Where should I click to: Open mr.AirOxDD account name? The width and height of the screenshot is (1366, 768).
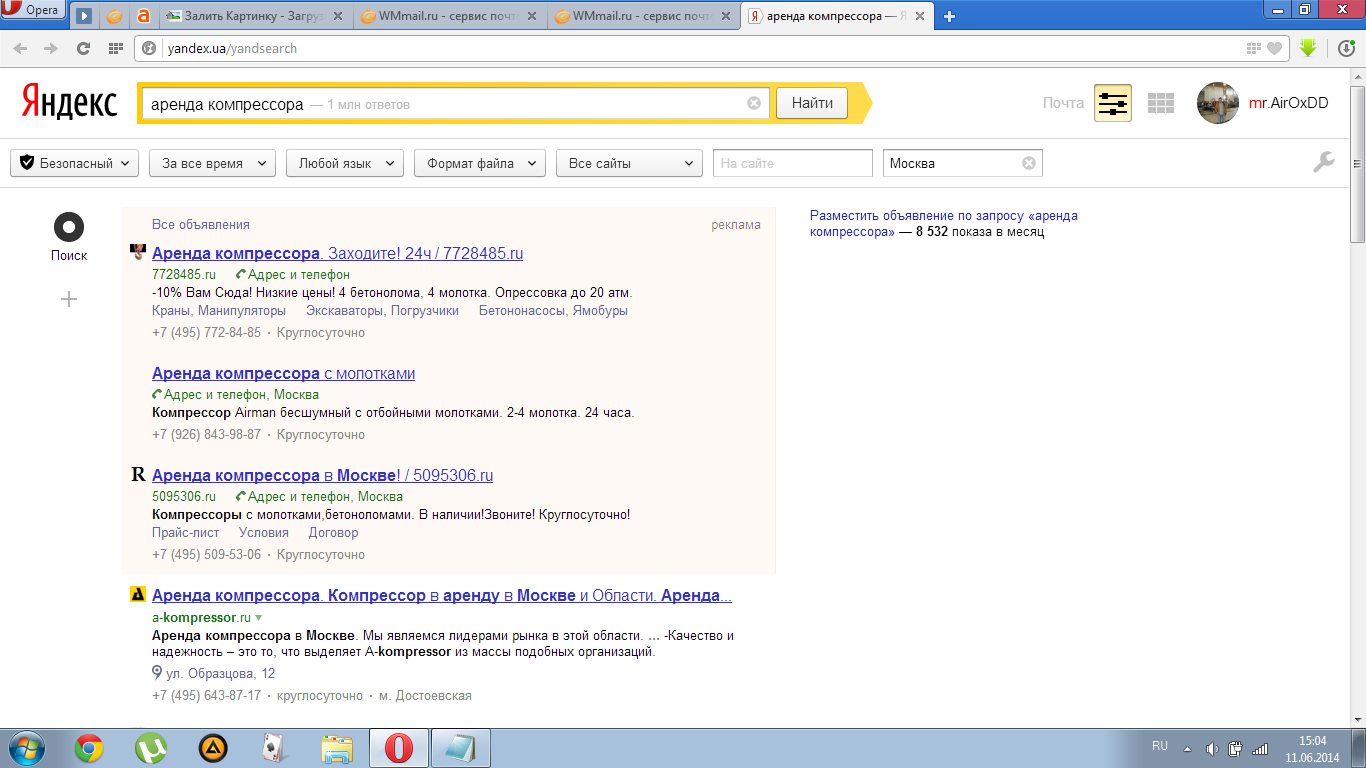(1289, 103)
